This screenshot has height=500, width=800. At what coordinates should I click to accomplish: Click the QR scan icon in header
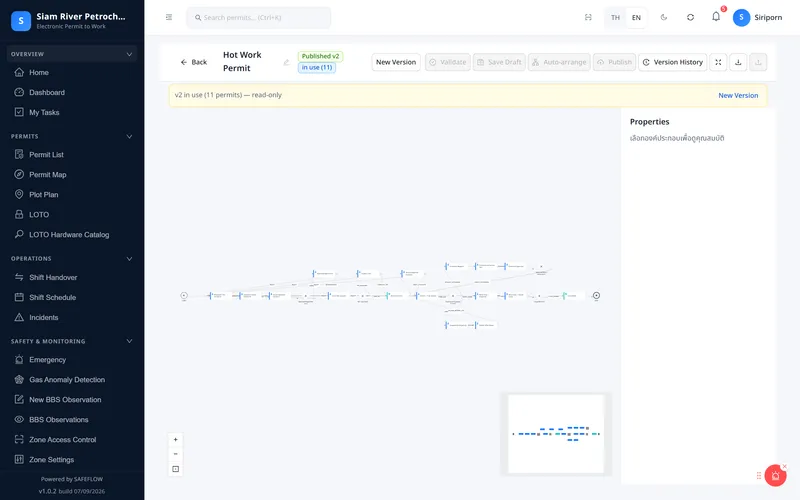[588, 17]
